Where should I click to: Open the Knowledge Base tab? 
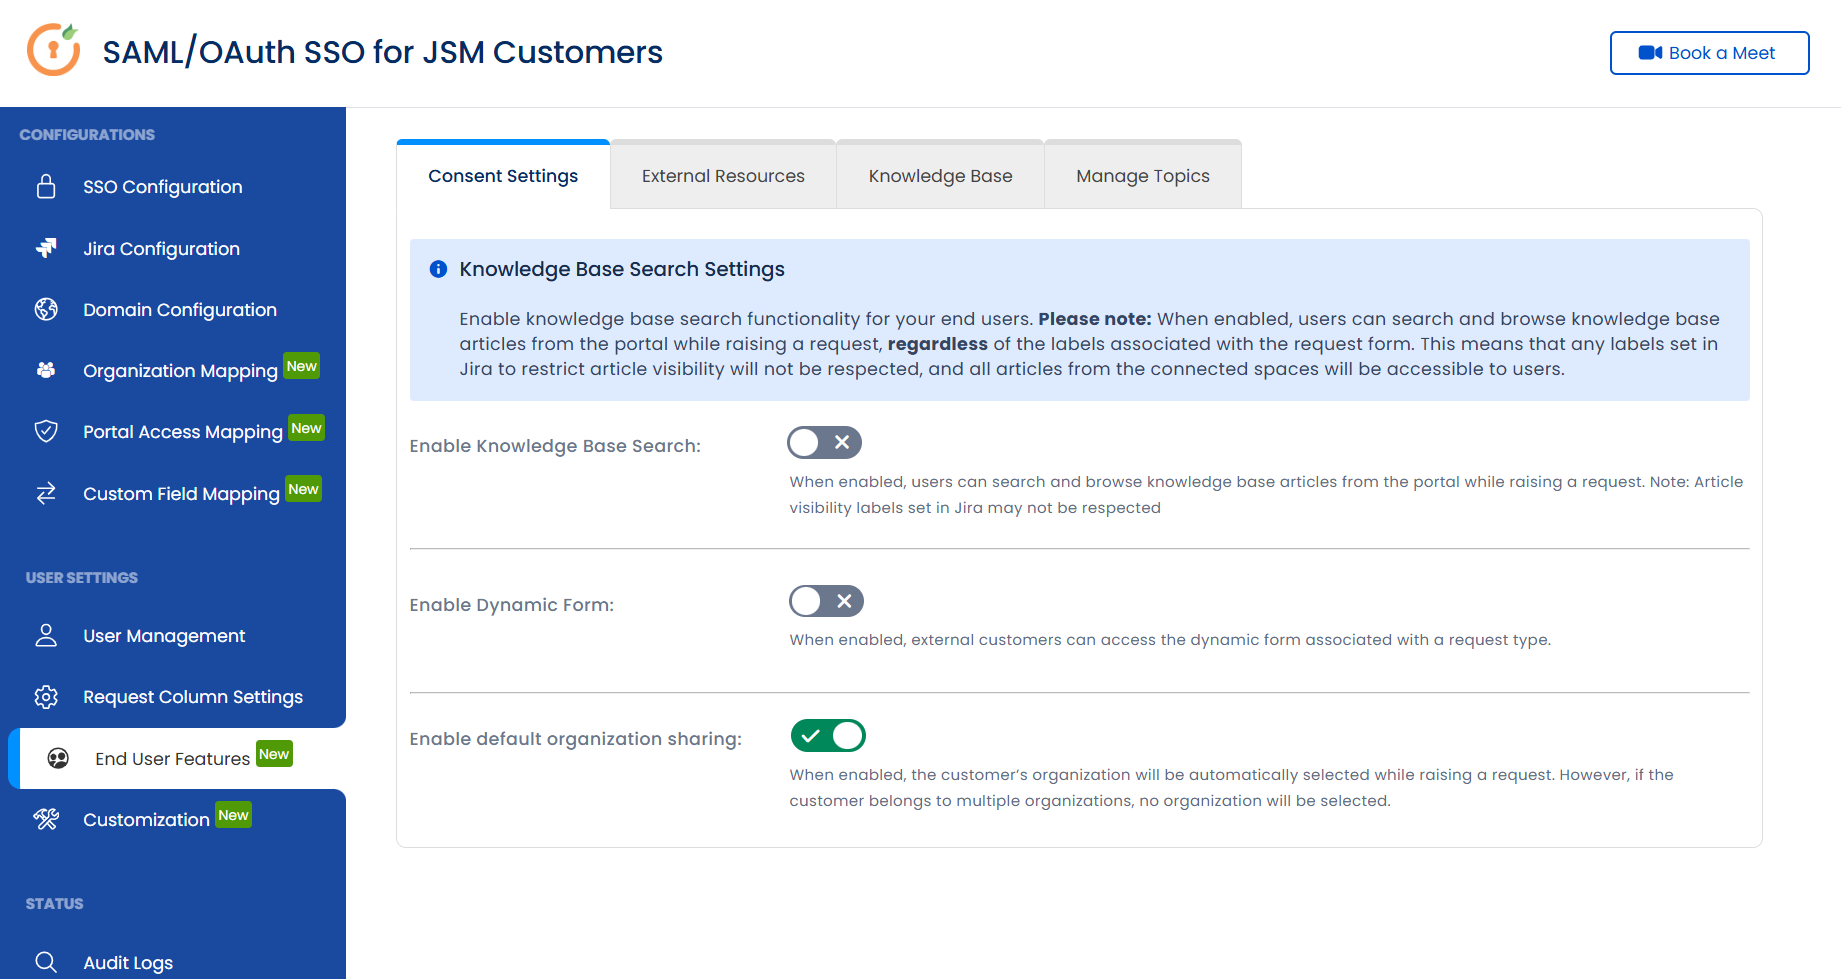click(940, 176)
